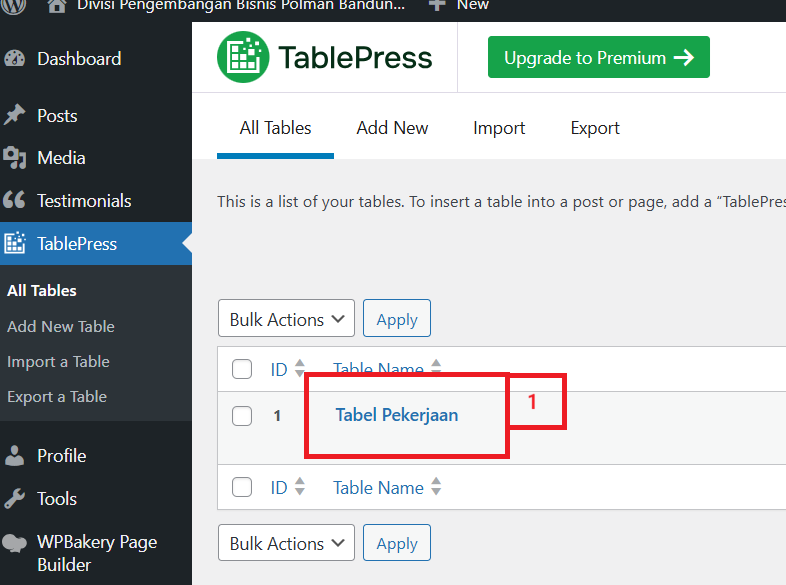The width and height of the screenshot is (786, 585).
Task: Open the Tabel Pekerjaan table link
Action: pos(397,415)
